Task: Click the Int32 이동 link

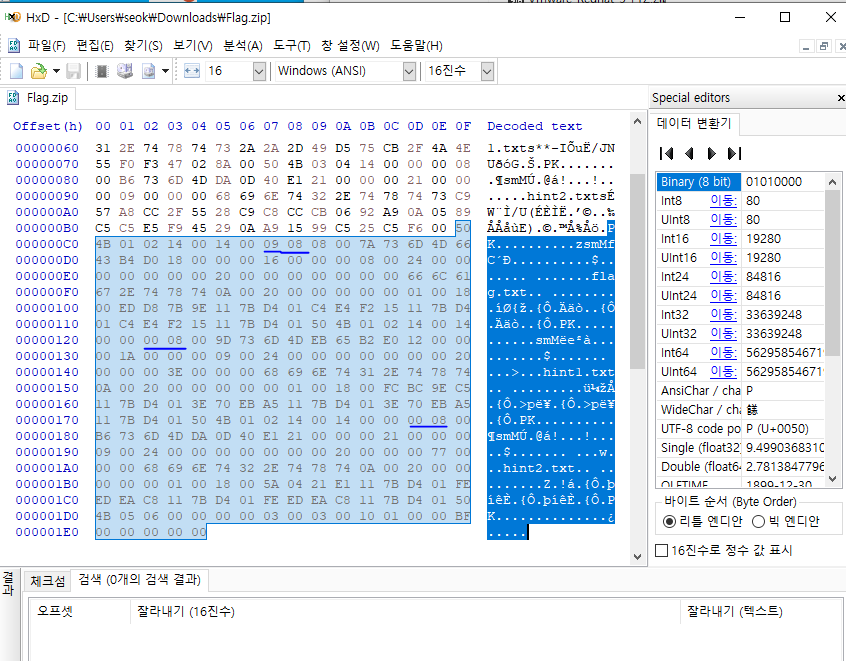Action: tap(723, 315)
